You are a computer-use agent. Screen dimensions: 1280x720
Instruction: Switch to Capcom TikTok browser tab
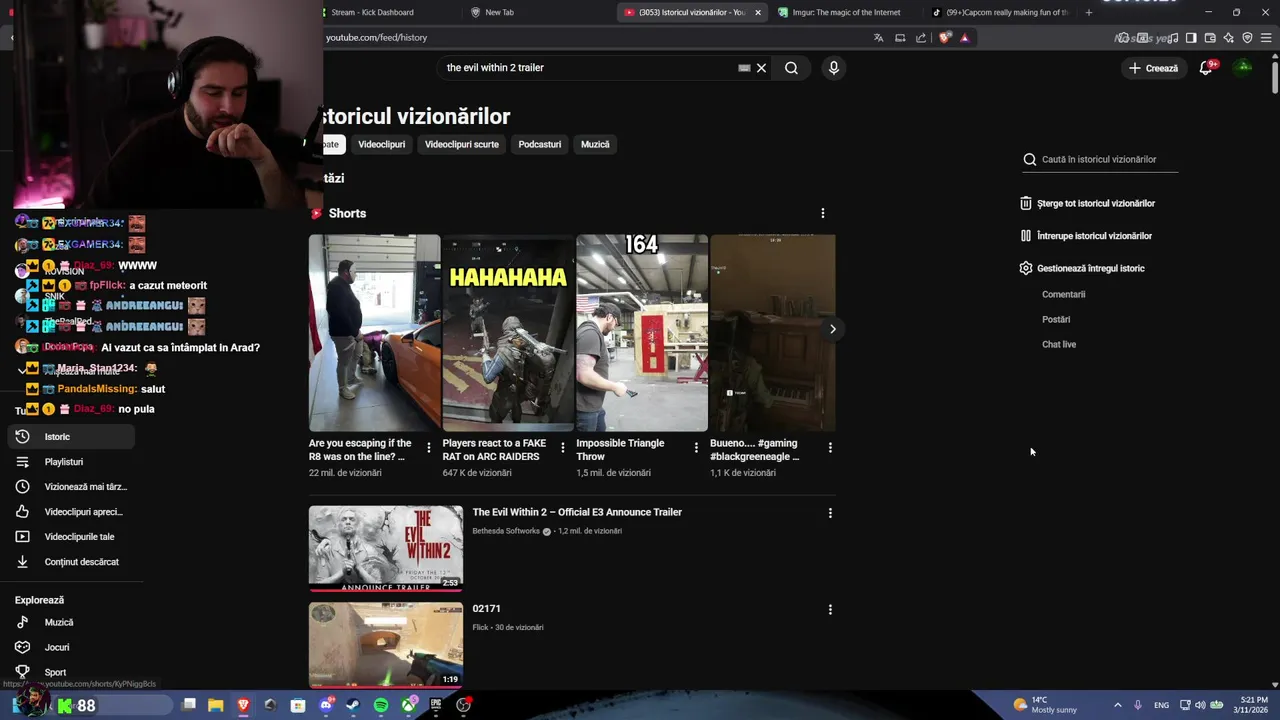pyautogui.click(x=1000, y=12)
